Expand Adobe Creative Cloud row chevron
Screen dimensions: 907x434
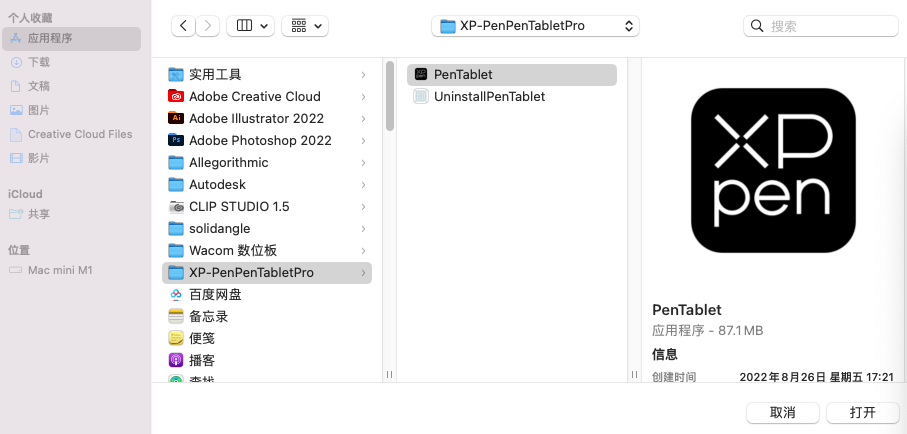pyautogui.click(x=363, y=97)
